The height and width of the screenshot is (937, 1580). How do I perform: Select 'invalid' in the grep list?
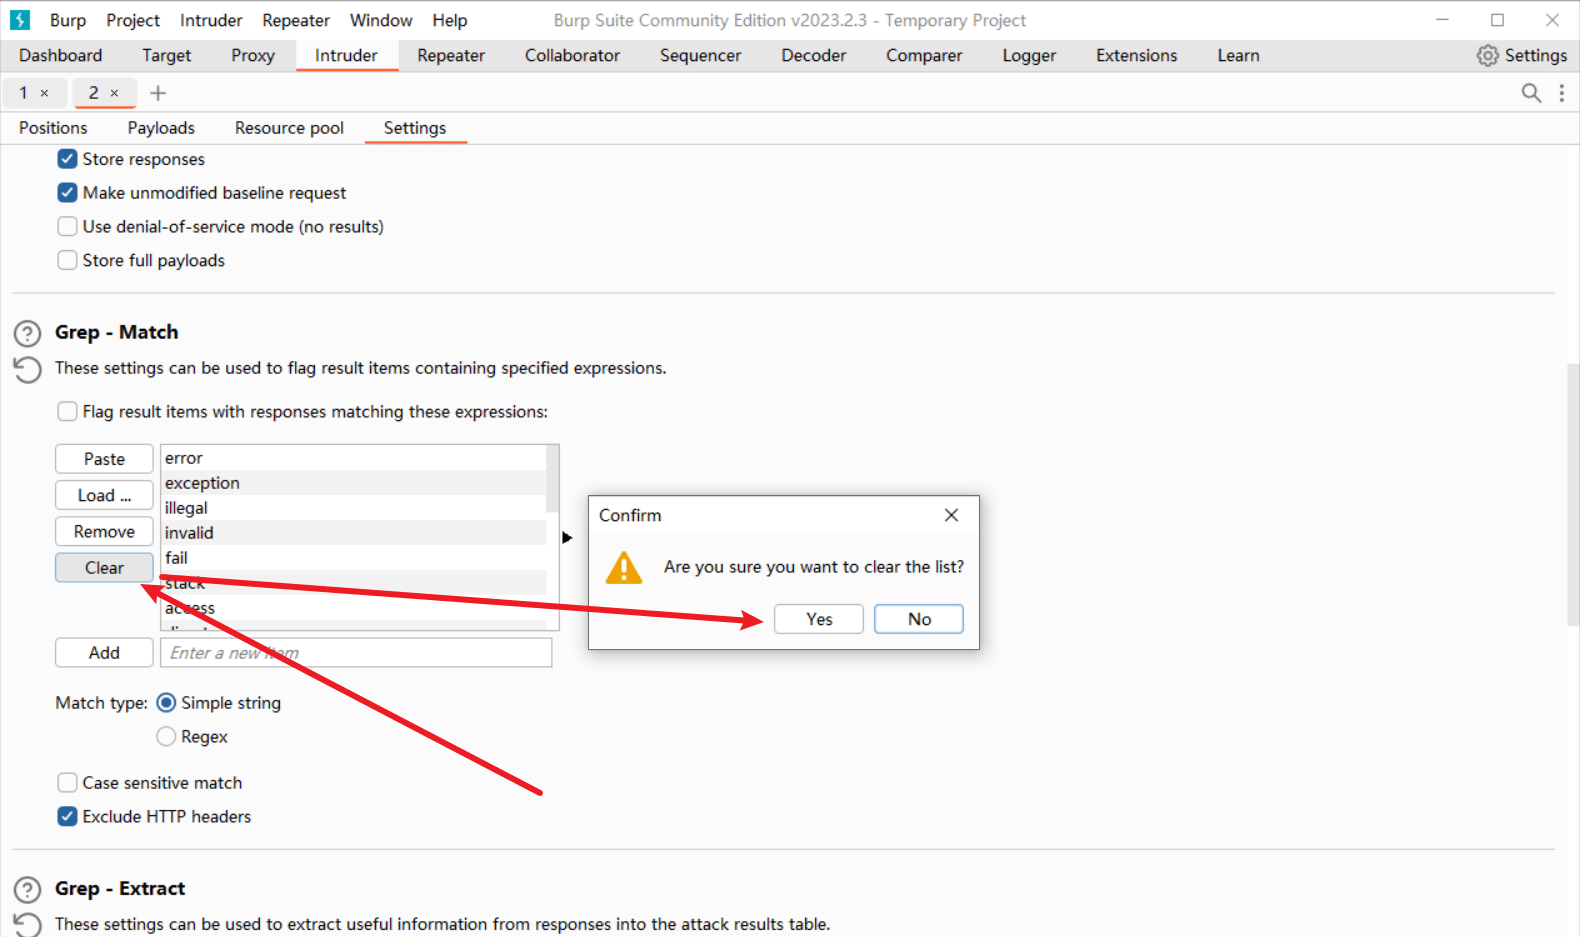click(353, 533)
